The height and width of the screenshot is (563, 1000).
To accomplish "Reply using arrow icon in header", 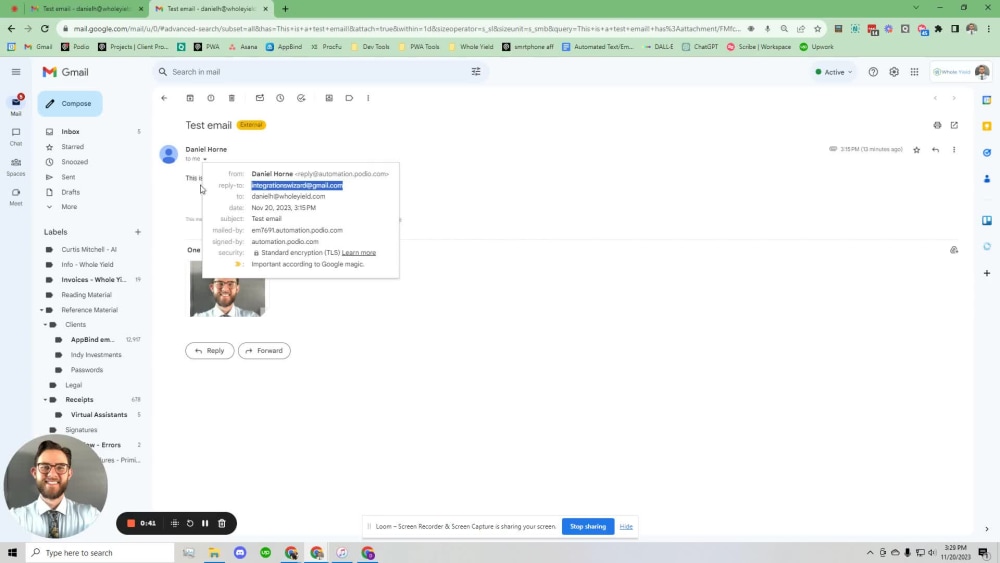I will tap(936, 150).
